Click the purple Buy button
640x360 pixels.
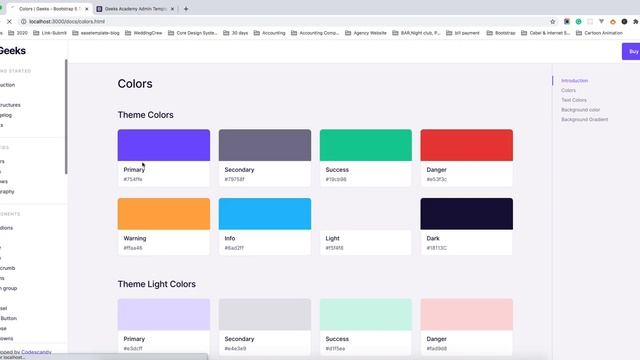tap(631, 51)
